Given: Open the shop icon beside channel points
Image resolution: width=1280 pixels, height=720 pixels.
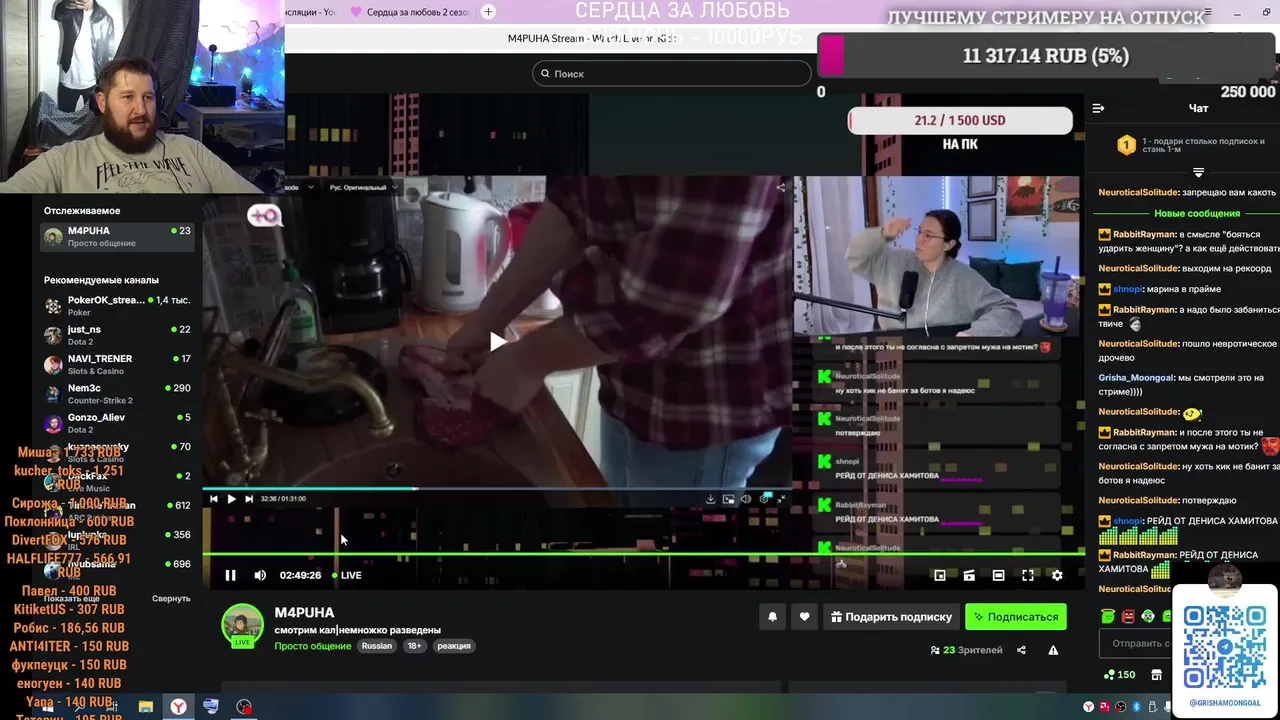Looking at the screenshot, I should (x=1159, y=675).
